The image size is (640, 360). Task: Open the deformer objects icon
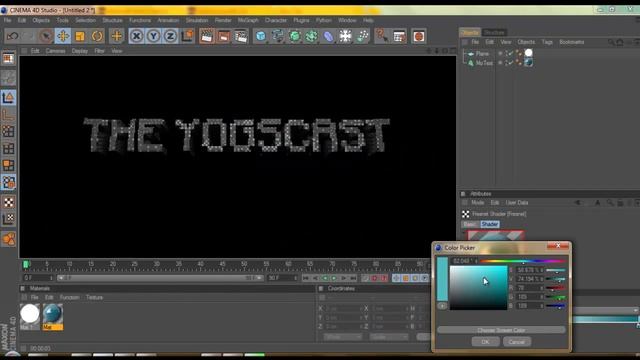328,36
